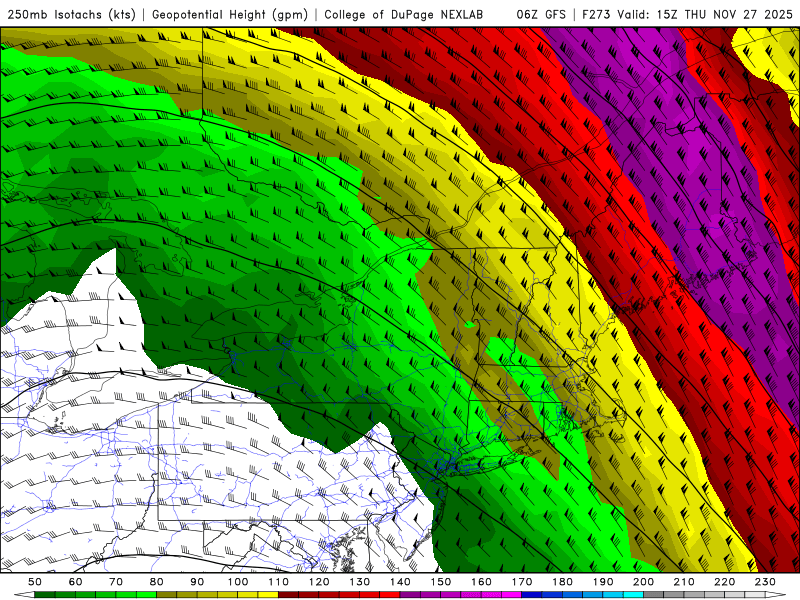The height and width of the screenshot is (600, 800).
Task: Click the 140 label on the color scale
Action: [400, 582]
